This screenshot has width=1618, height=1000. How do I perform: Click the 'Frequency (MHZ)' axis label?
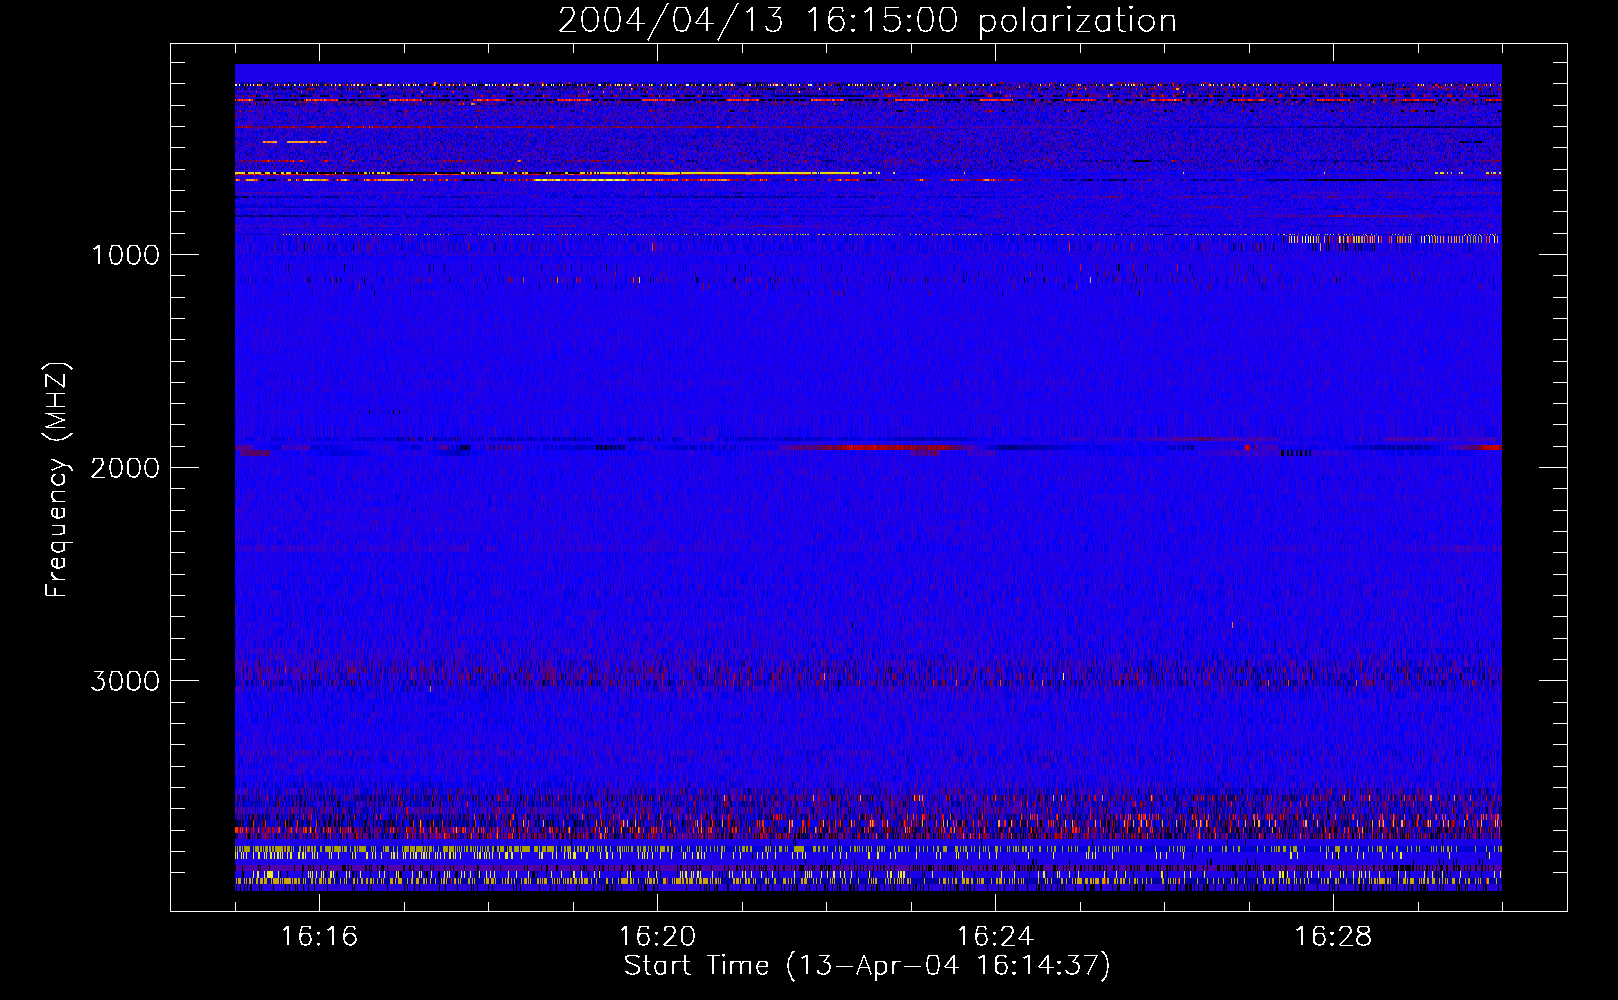(57, 480)
